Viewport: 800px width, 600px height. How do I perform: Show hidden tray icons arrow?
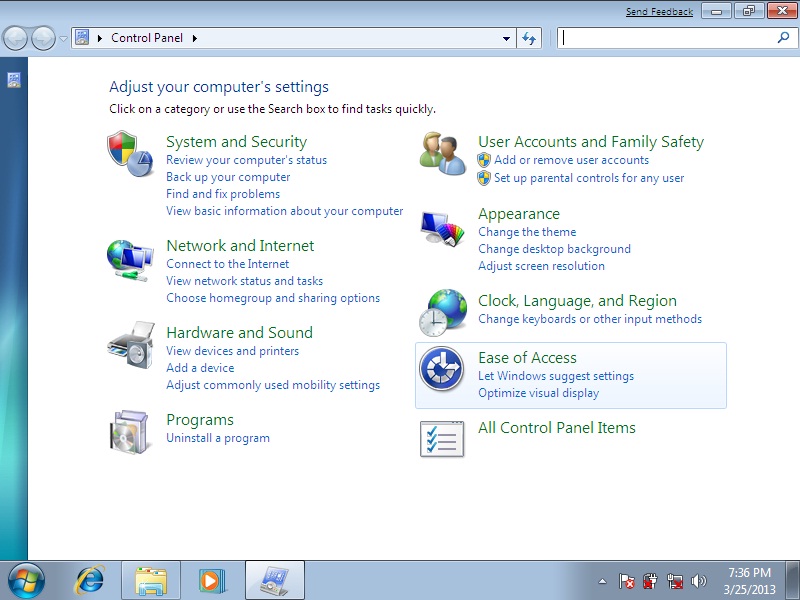pyautogui.click(x=603, y=581)
